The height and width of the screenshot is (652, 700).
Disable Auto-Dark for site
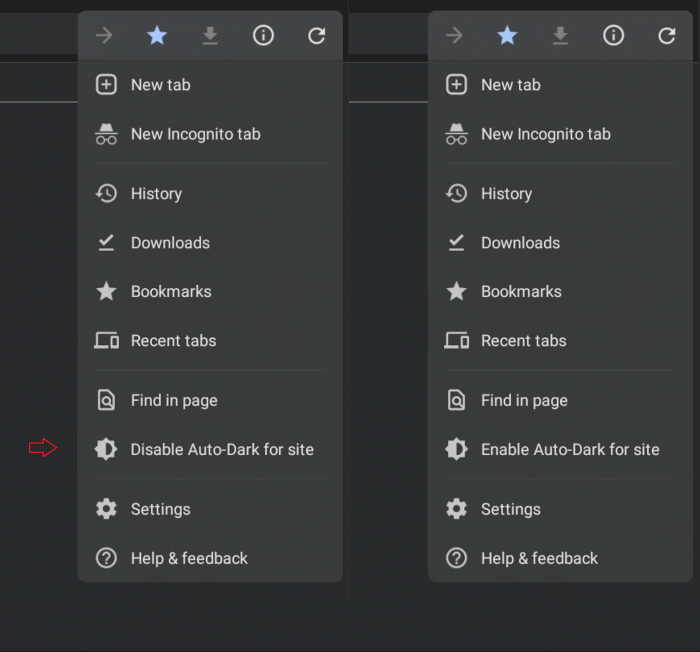(x=222, y=450)
